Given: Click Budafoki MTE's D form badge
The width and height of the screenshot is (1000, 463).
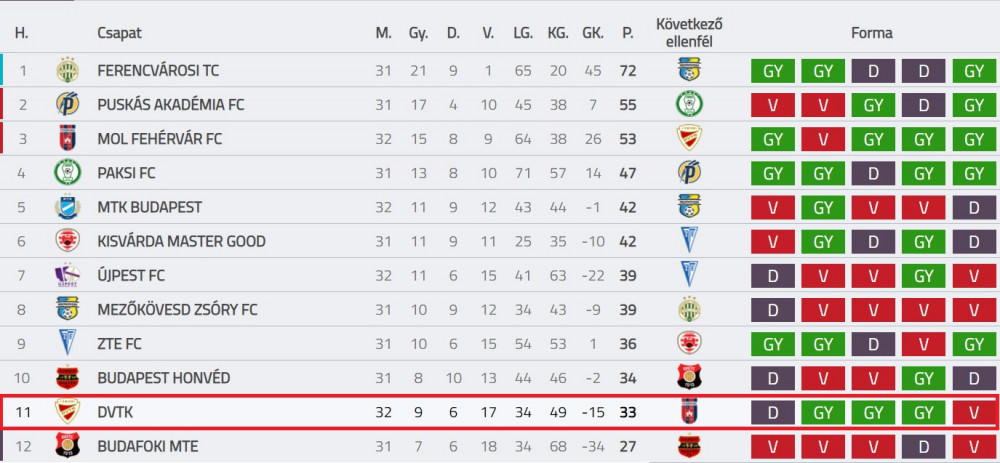Looking at the screenshot, I should click(923, 446).
